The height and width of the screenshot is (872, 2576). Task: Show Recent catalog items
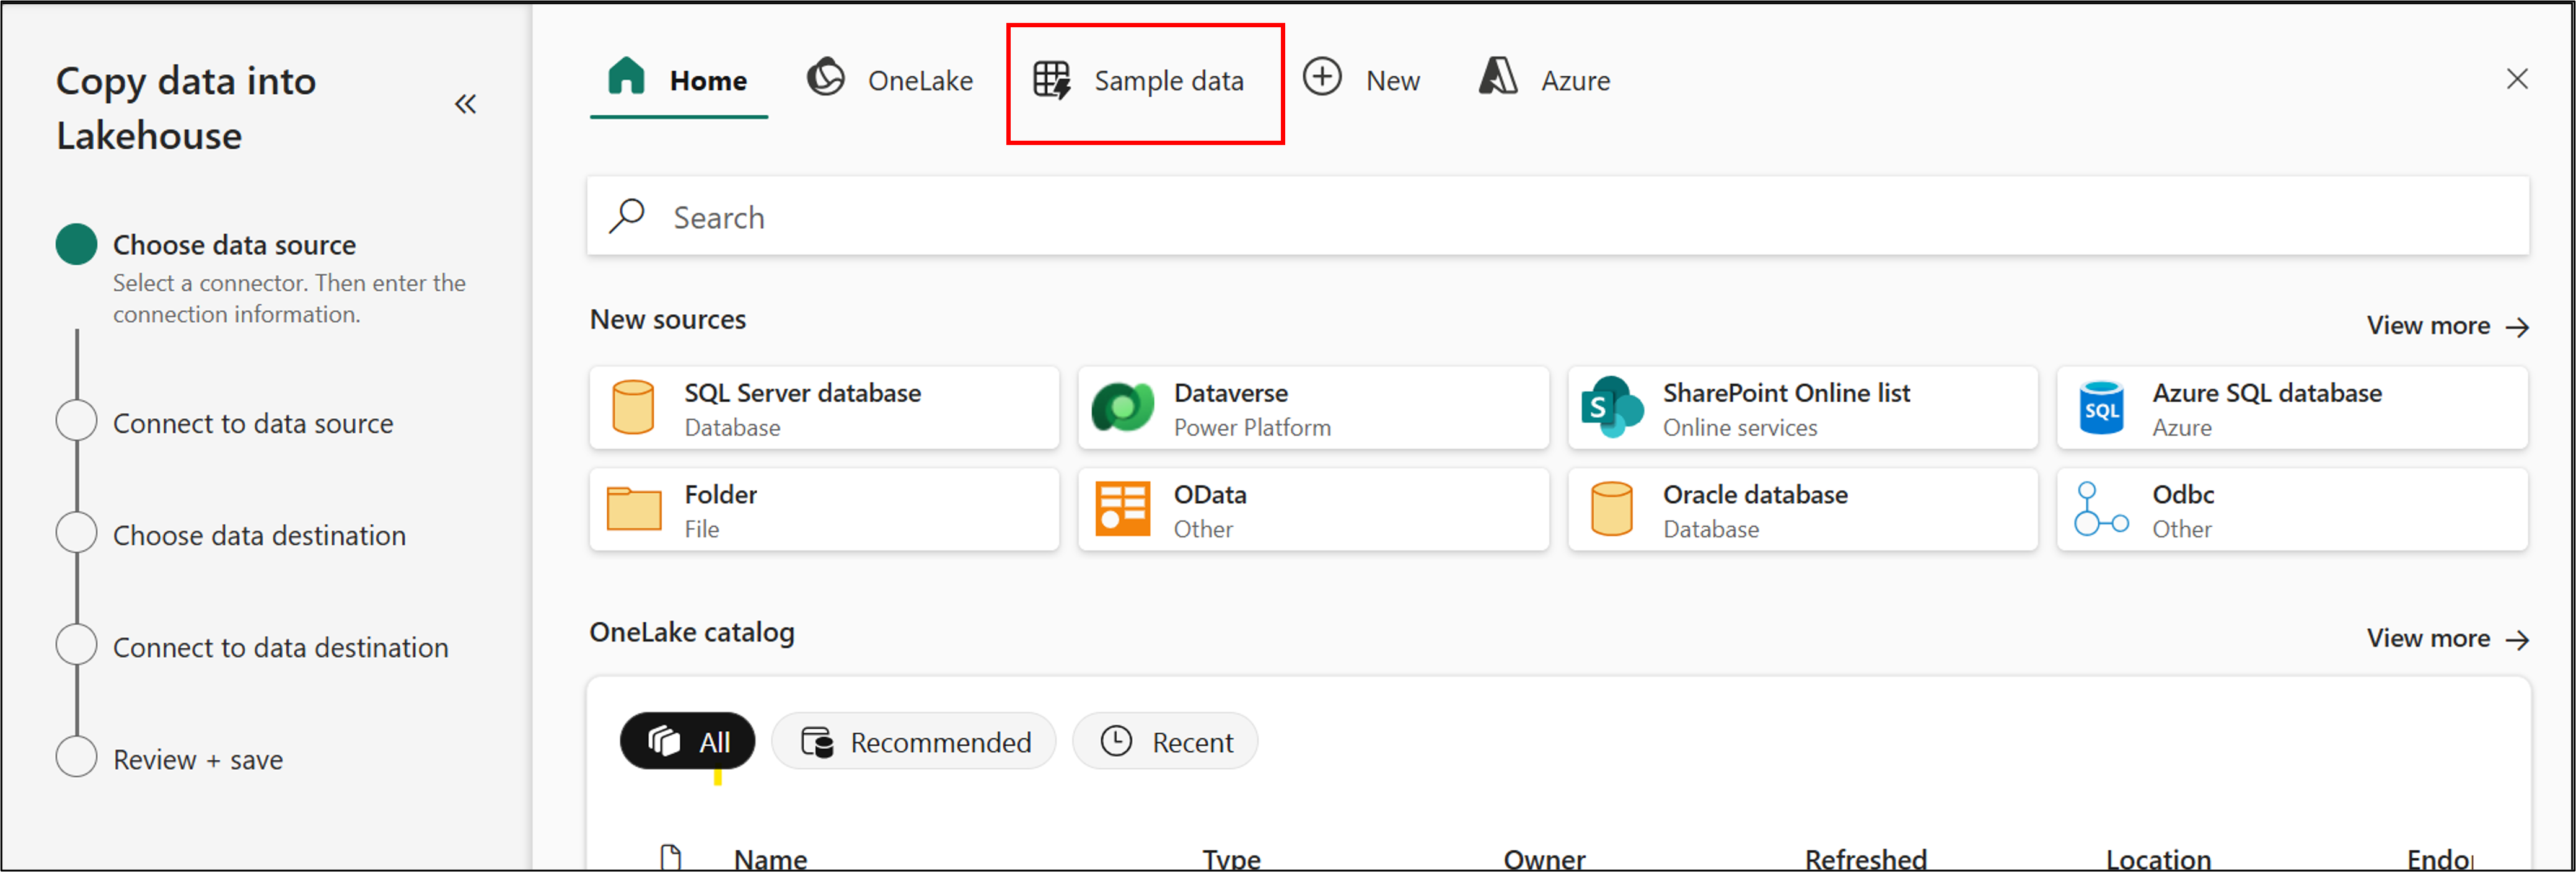coord(1165,742)
